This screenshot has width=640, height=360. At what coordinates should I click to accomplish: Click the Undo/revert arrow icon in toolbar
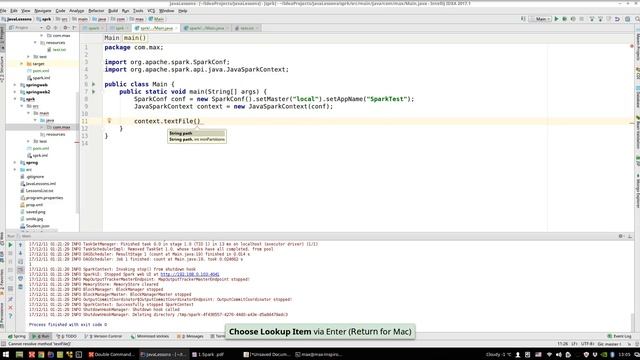tap(618, 19)
